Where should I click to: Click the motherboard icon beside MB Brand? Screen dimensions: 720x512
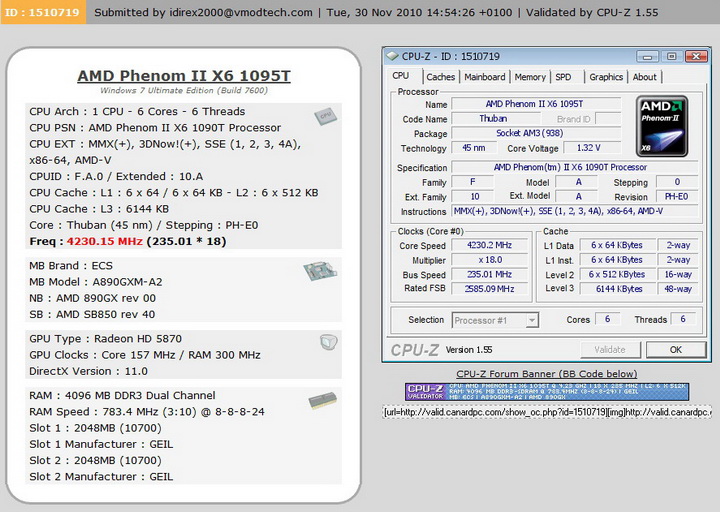(x=320, y=271)
